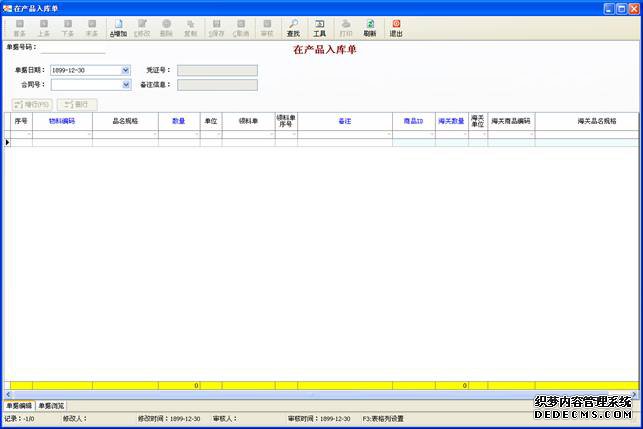Click the 工具 (Tools) toolbar icon
Image resolution: width=643 pixels, height=429 pixels.
point(319,27)
